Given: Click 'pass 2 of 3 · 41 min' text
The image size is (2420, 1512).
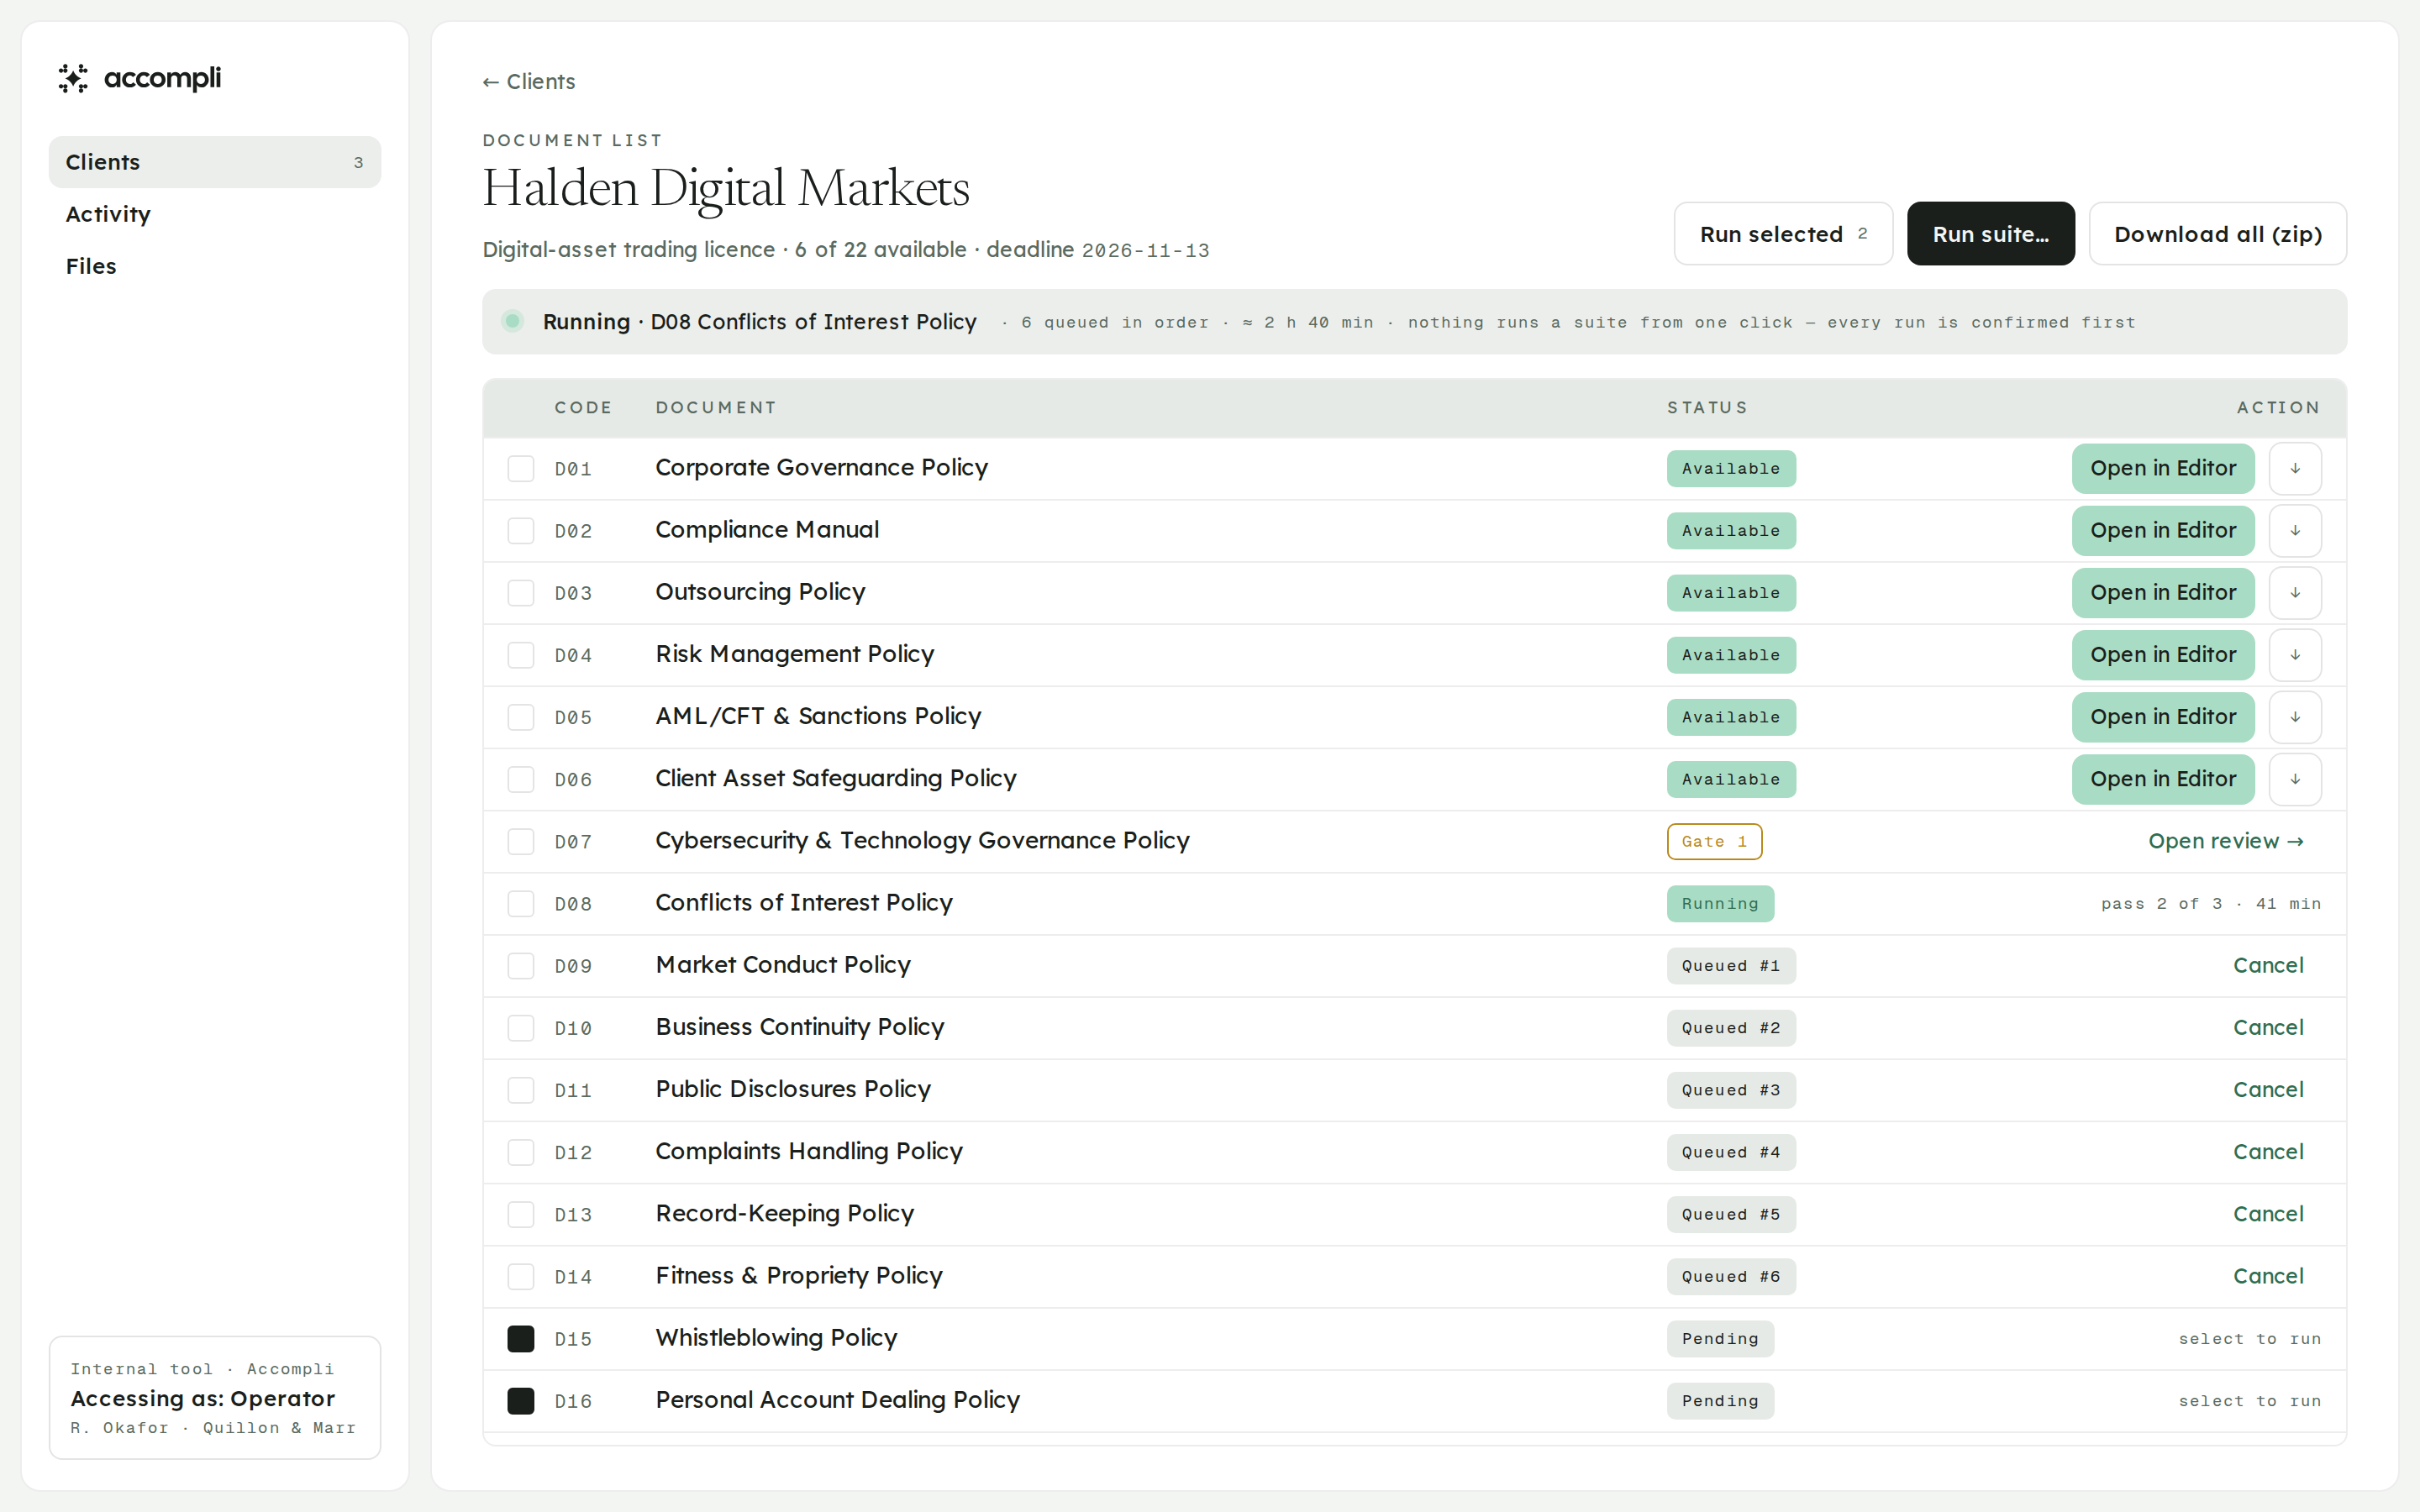Looking at the screenshot, I should pyautogui.click(x=2210, y=903).
